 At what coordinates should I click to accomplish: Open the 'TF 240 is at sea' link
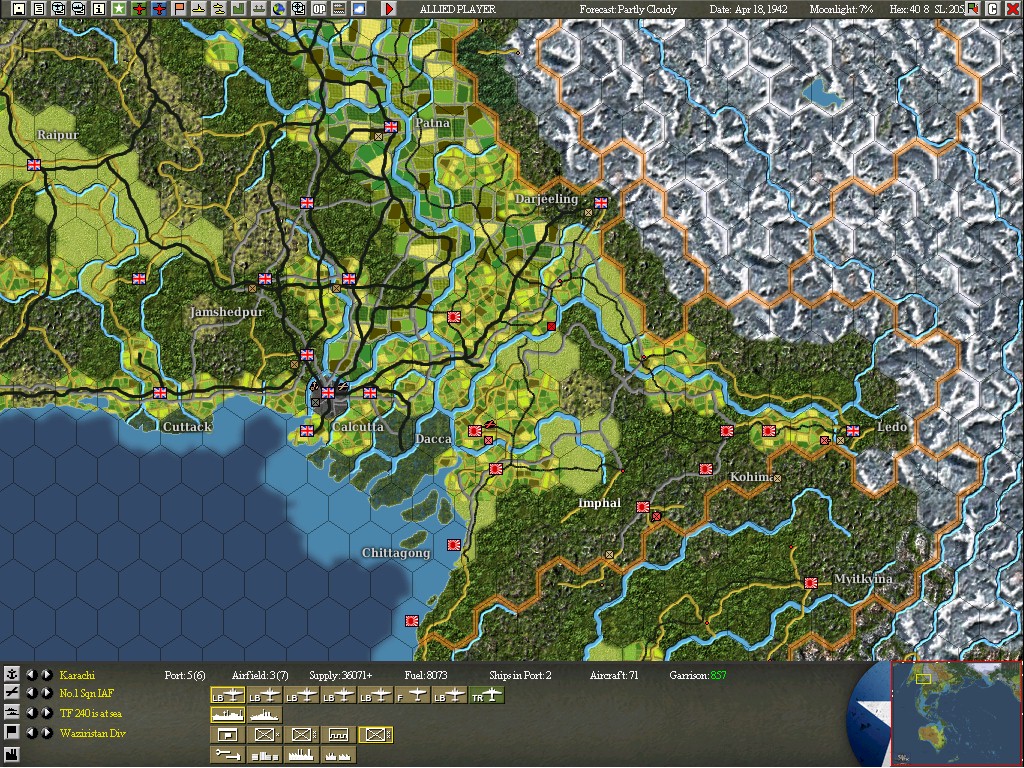click(91, 713)
